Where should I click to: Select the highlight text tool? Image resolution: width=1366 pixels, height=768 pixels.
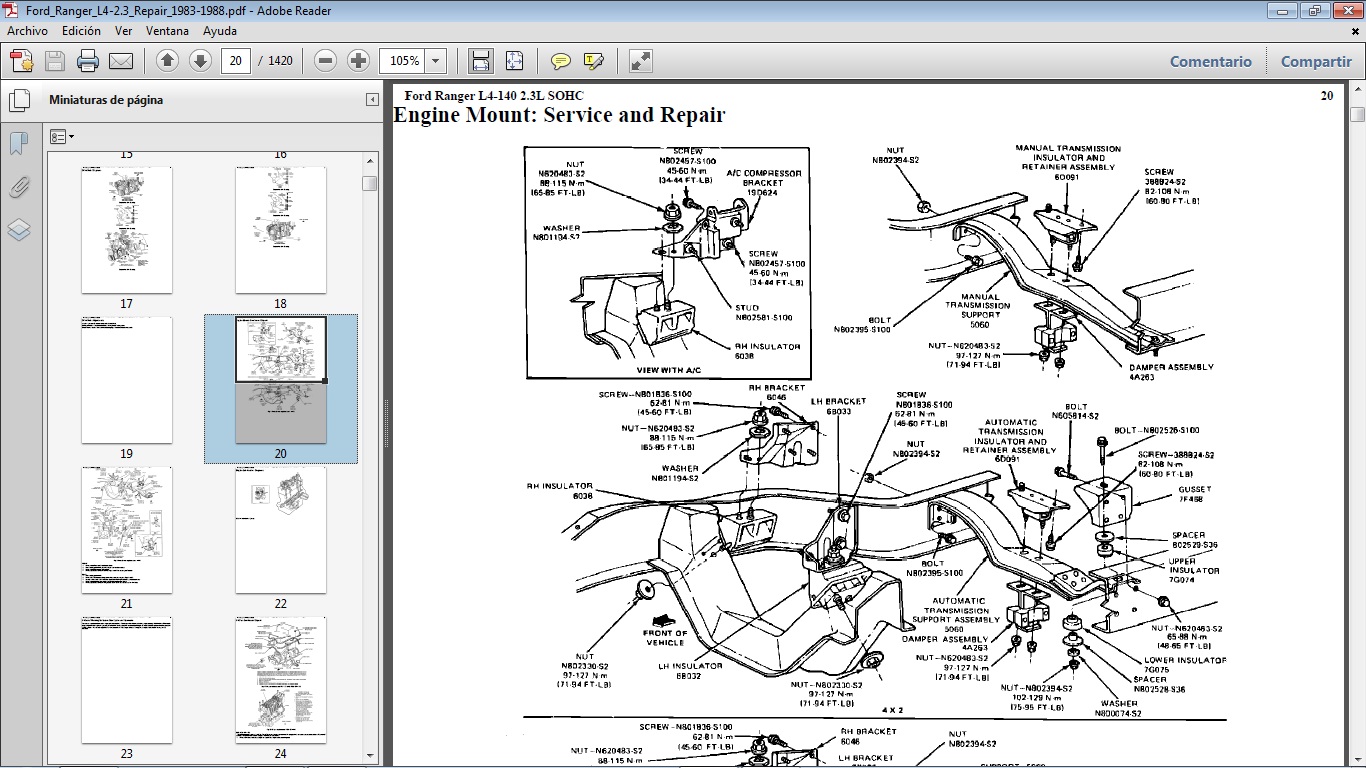point(594,61)
